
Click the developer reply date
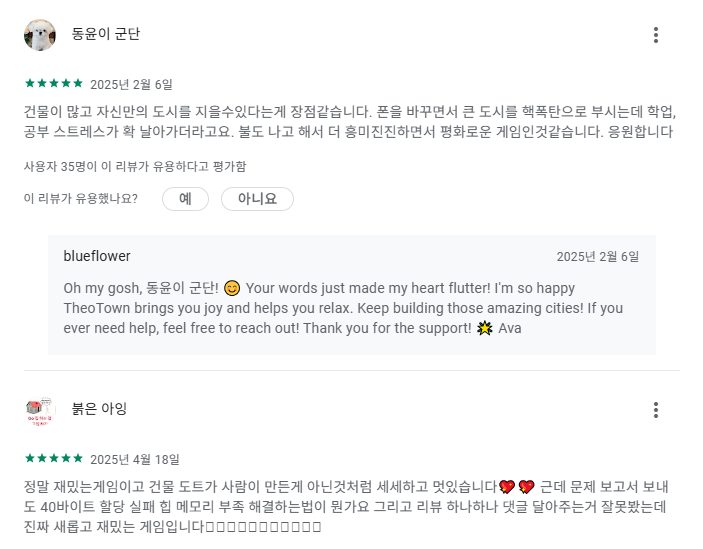pyautogui.click(x=598, y=256)
